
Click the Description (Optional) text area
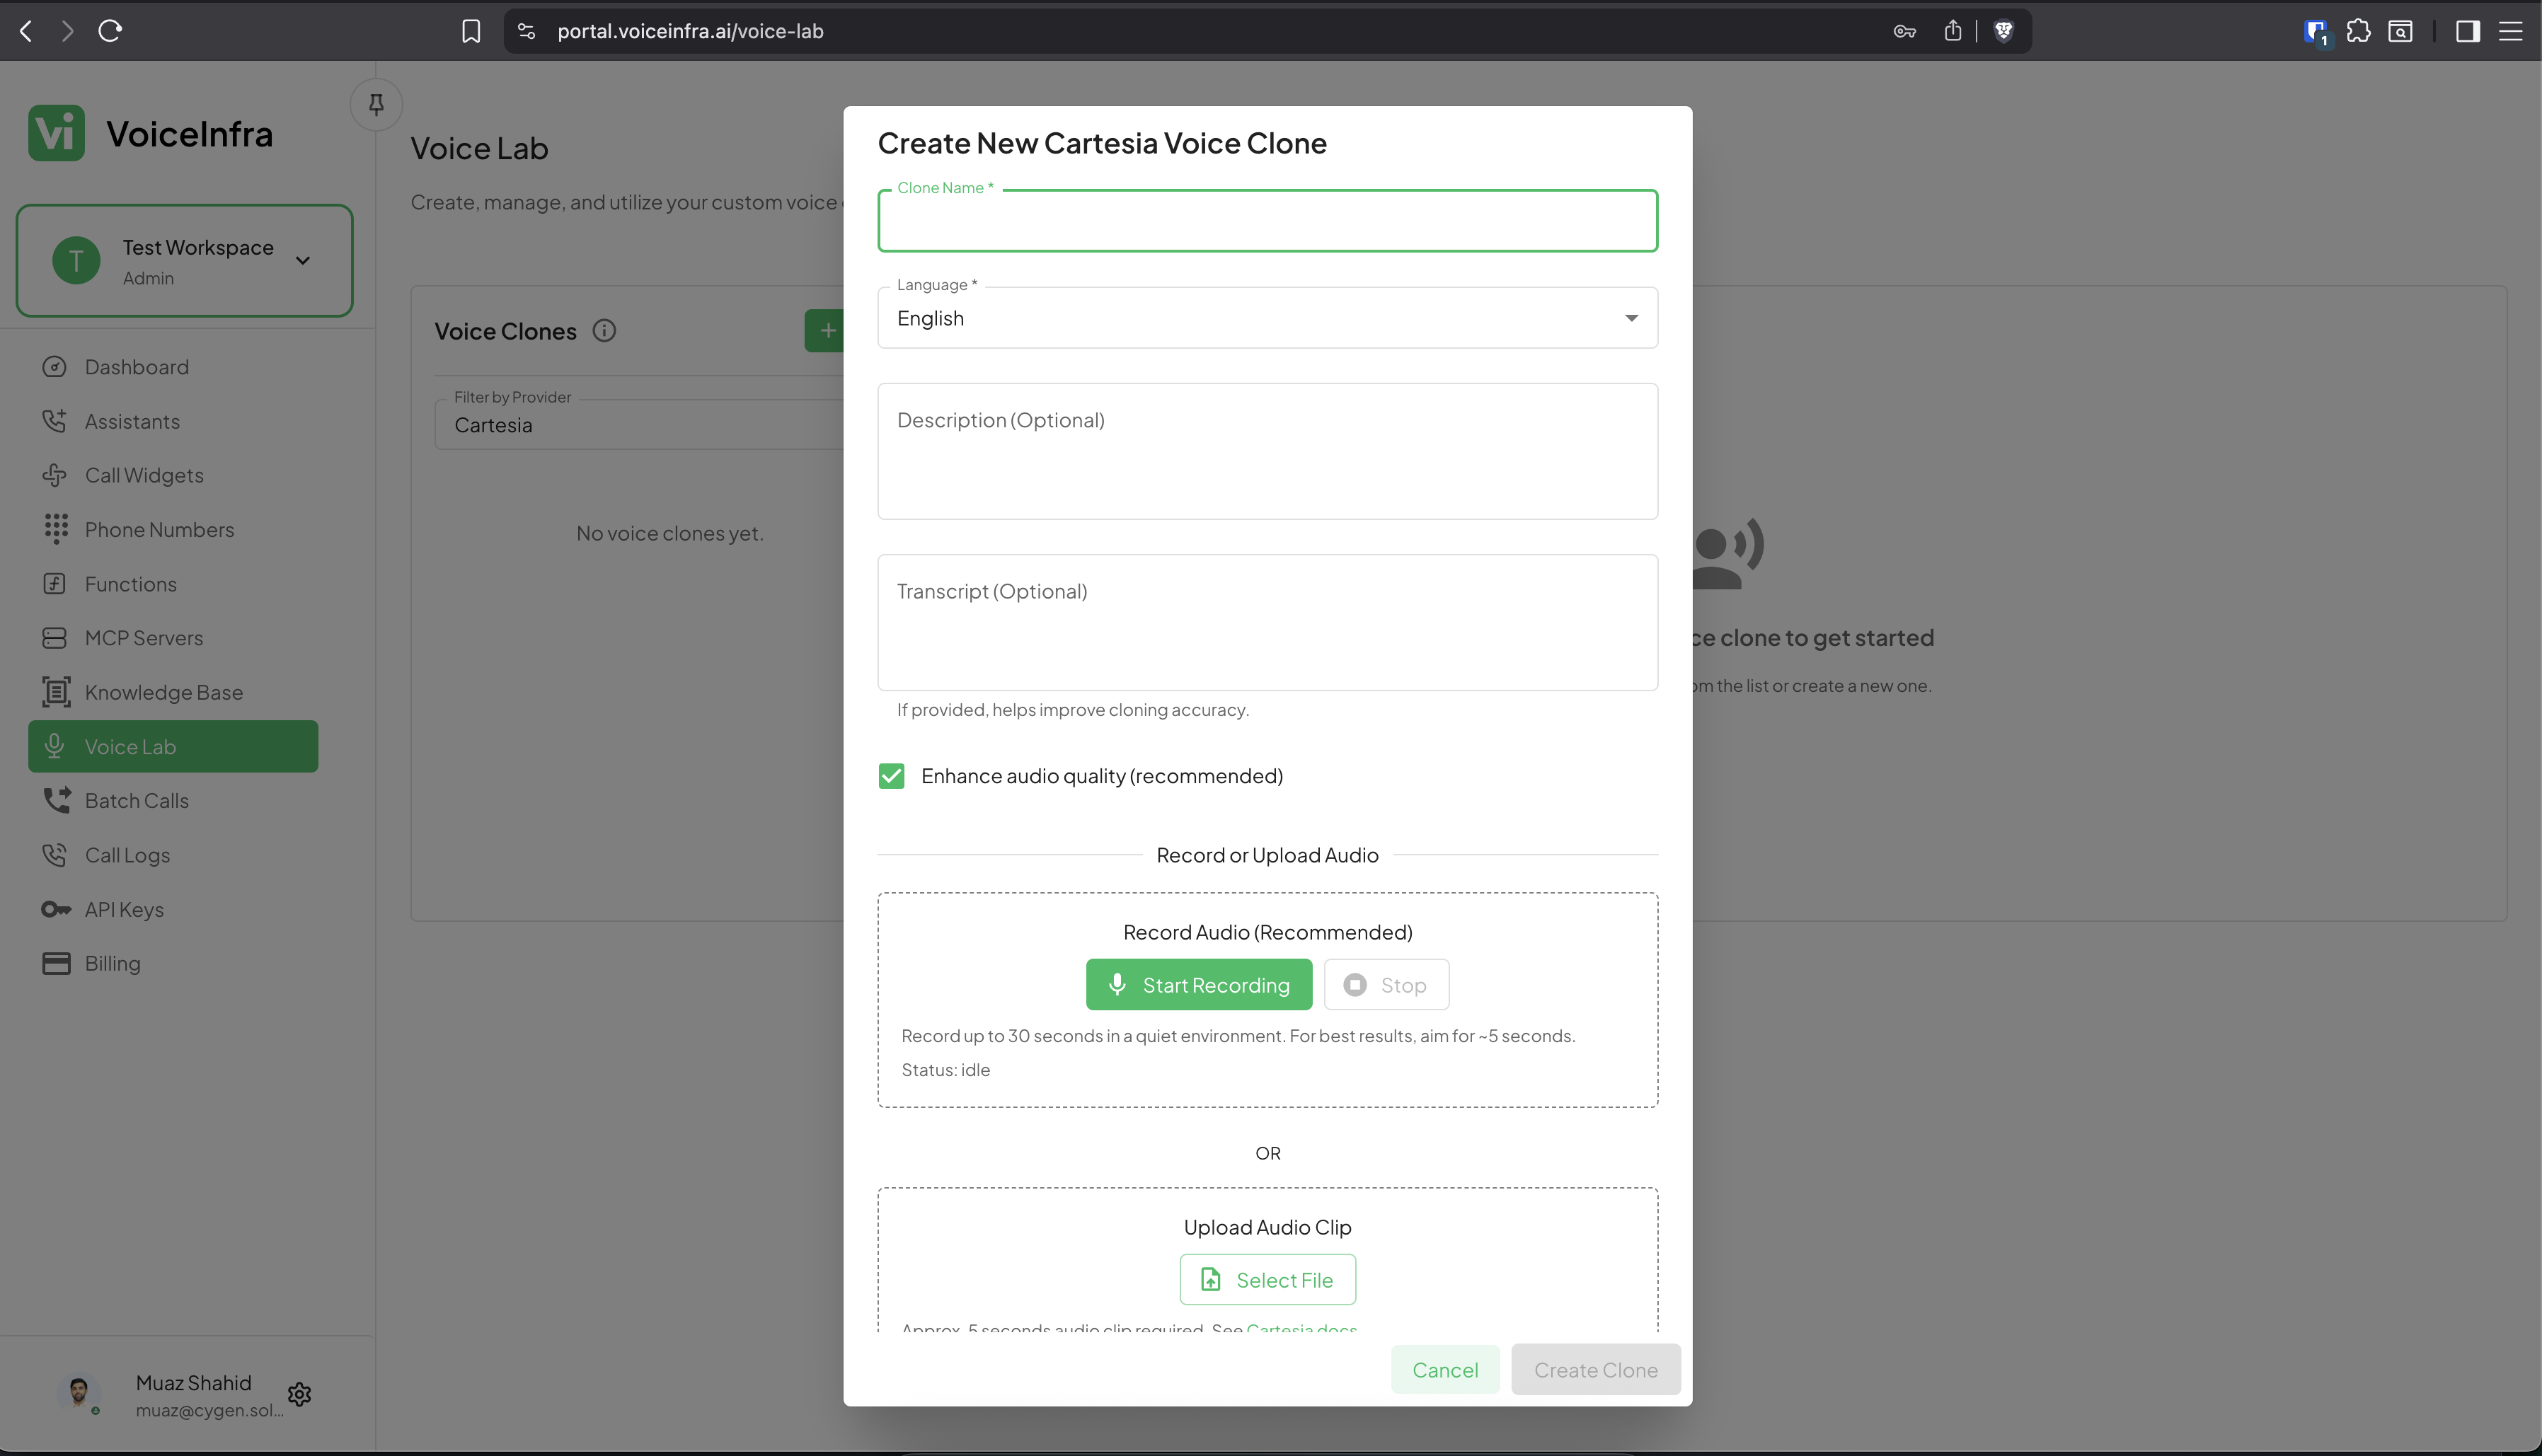[1267, 451]
